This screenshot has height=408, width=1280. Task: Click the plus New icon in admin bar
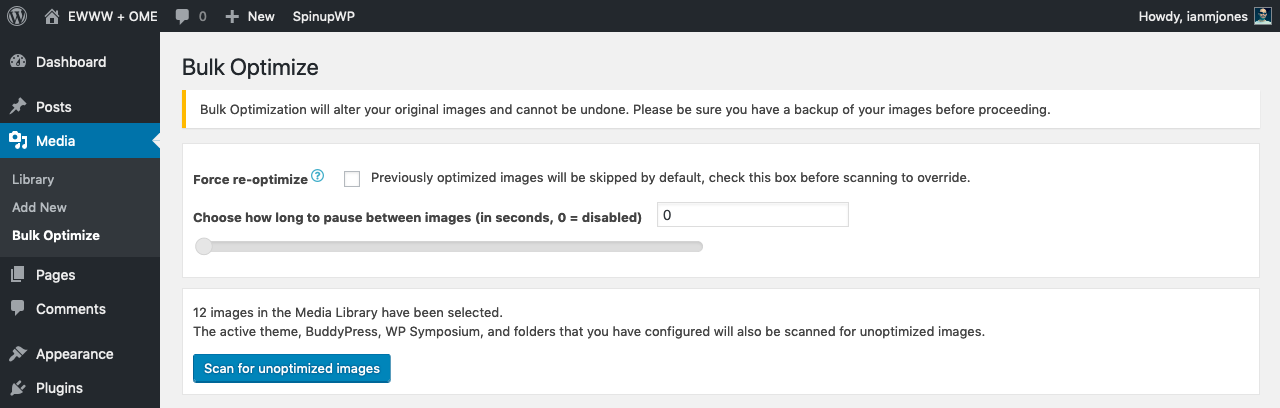(x=232, y=17)
